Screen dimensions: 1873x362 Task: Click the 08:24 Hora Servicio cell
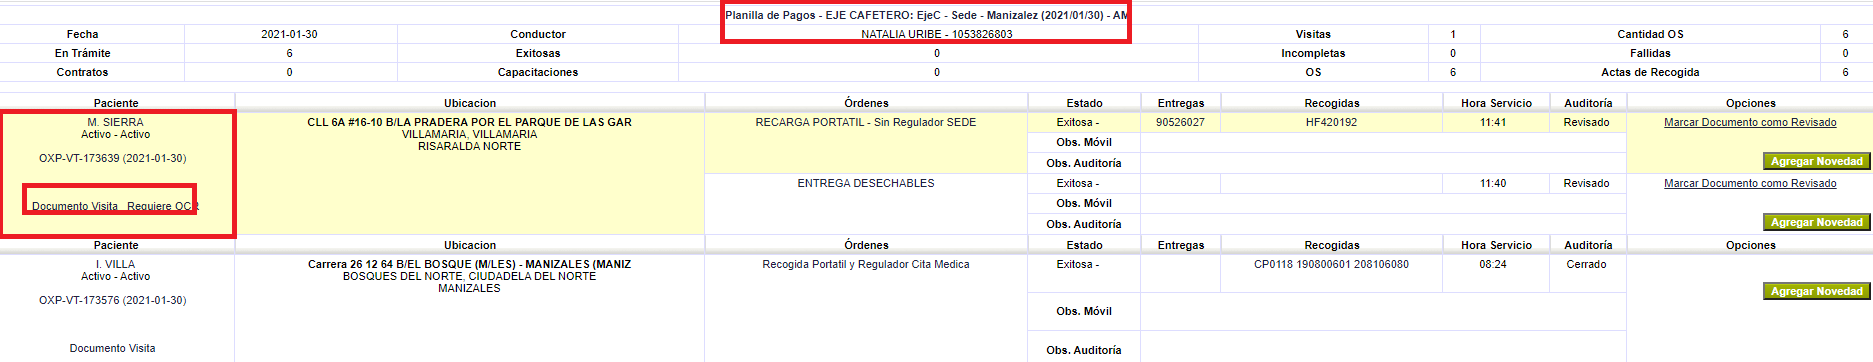tap(1493, 264)
